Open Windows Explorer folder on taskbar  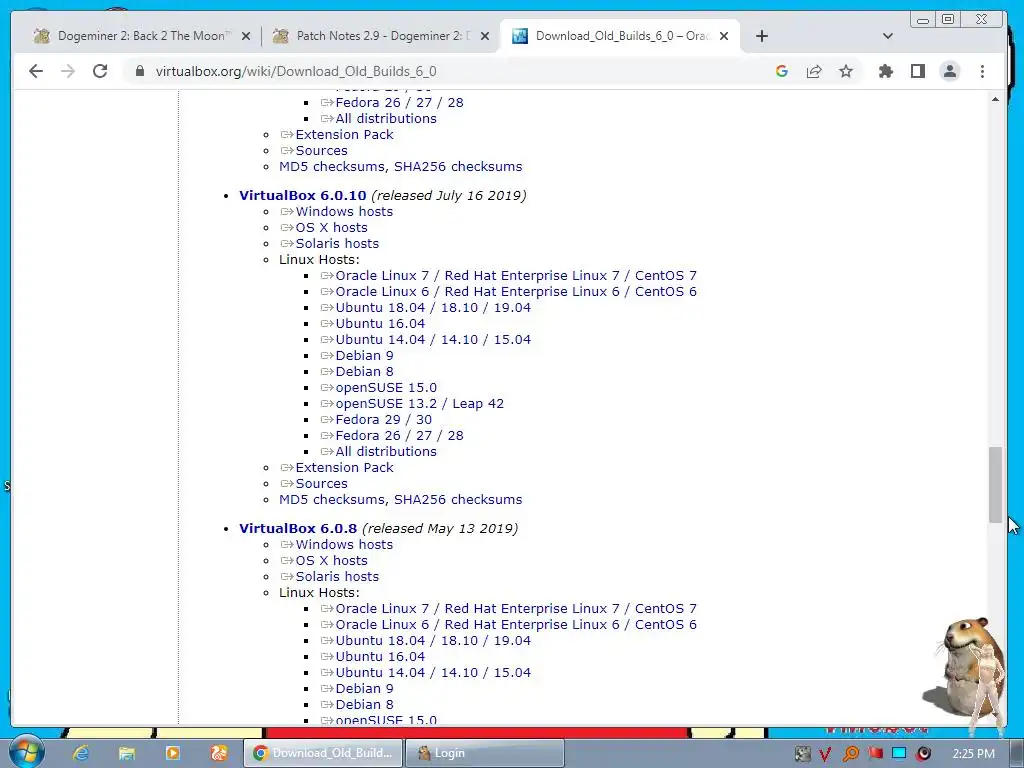point(126,753)
